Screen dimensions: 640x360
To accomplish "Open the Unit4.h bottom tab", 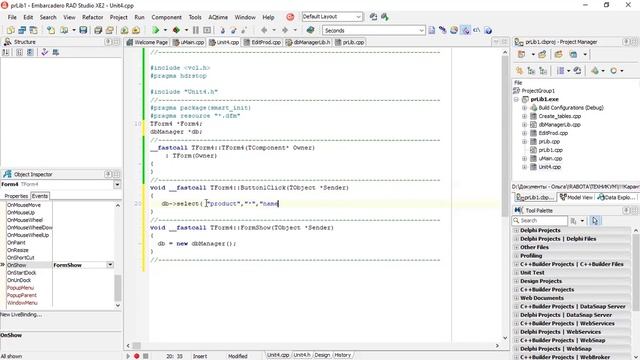I will pyautogui.click(x=302, y=355).
